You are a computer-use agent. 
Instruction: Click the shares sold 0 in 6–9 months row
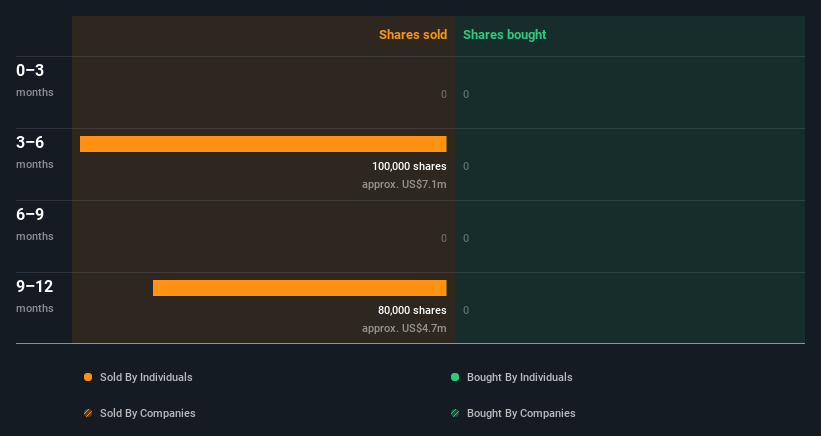(x=443, y=238)
